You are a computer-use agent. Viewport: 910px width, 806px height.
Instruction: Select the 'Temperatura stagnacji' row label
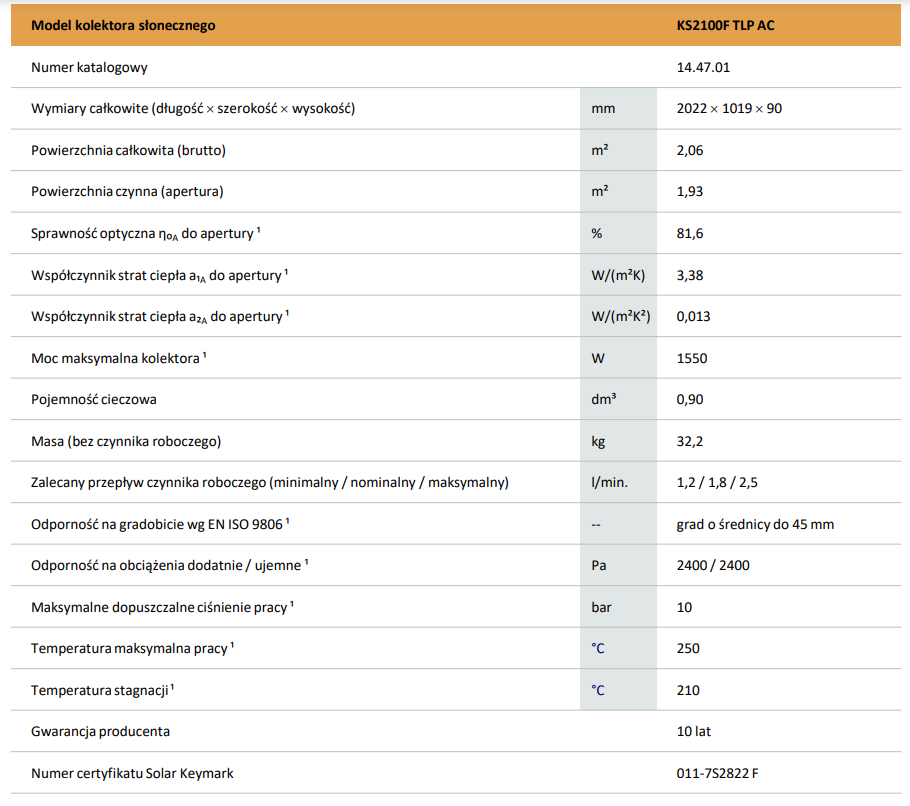click(102, 690)
